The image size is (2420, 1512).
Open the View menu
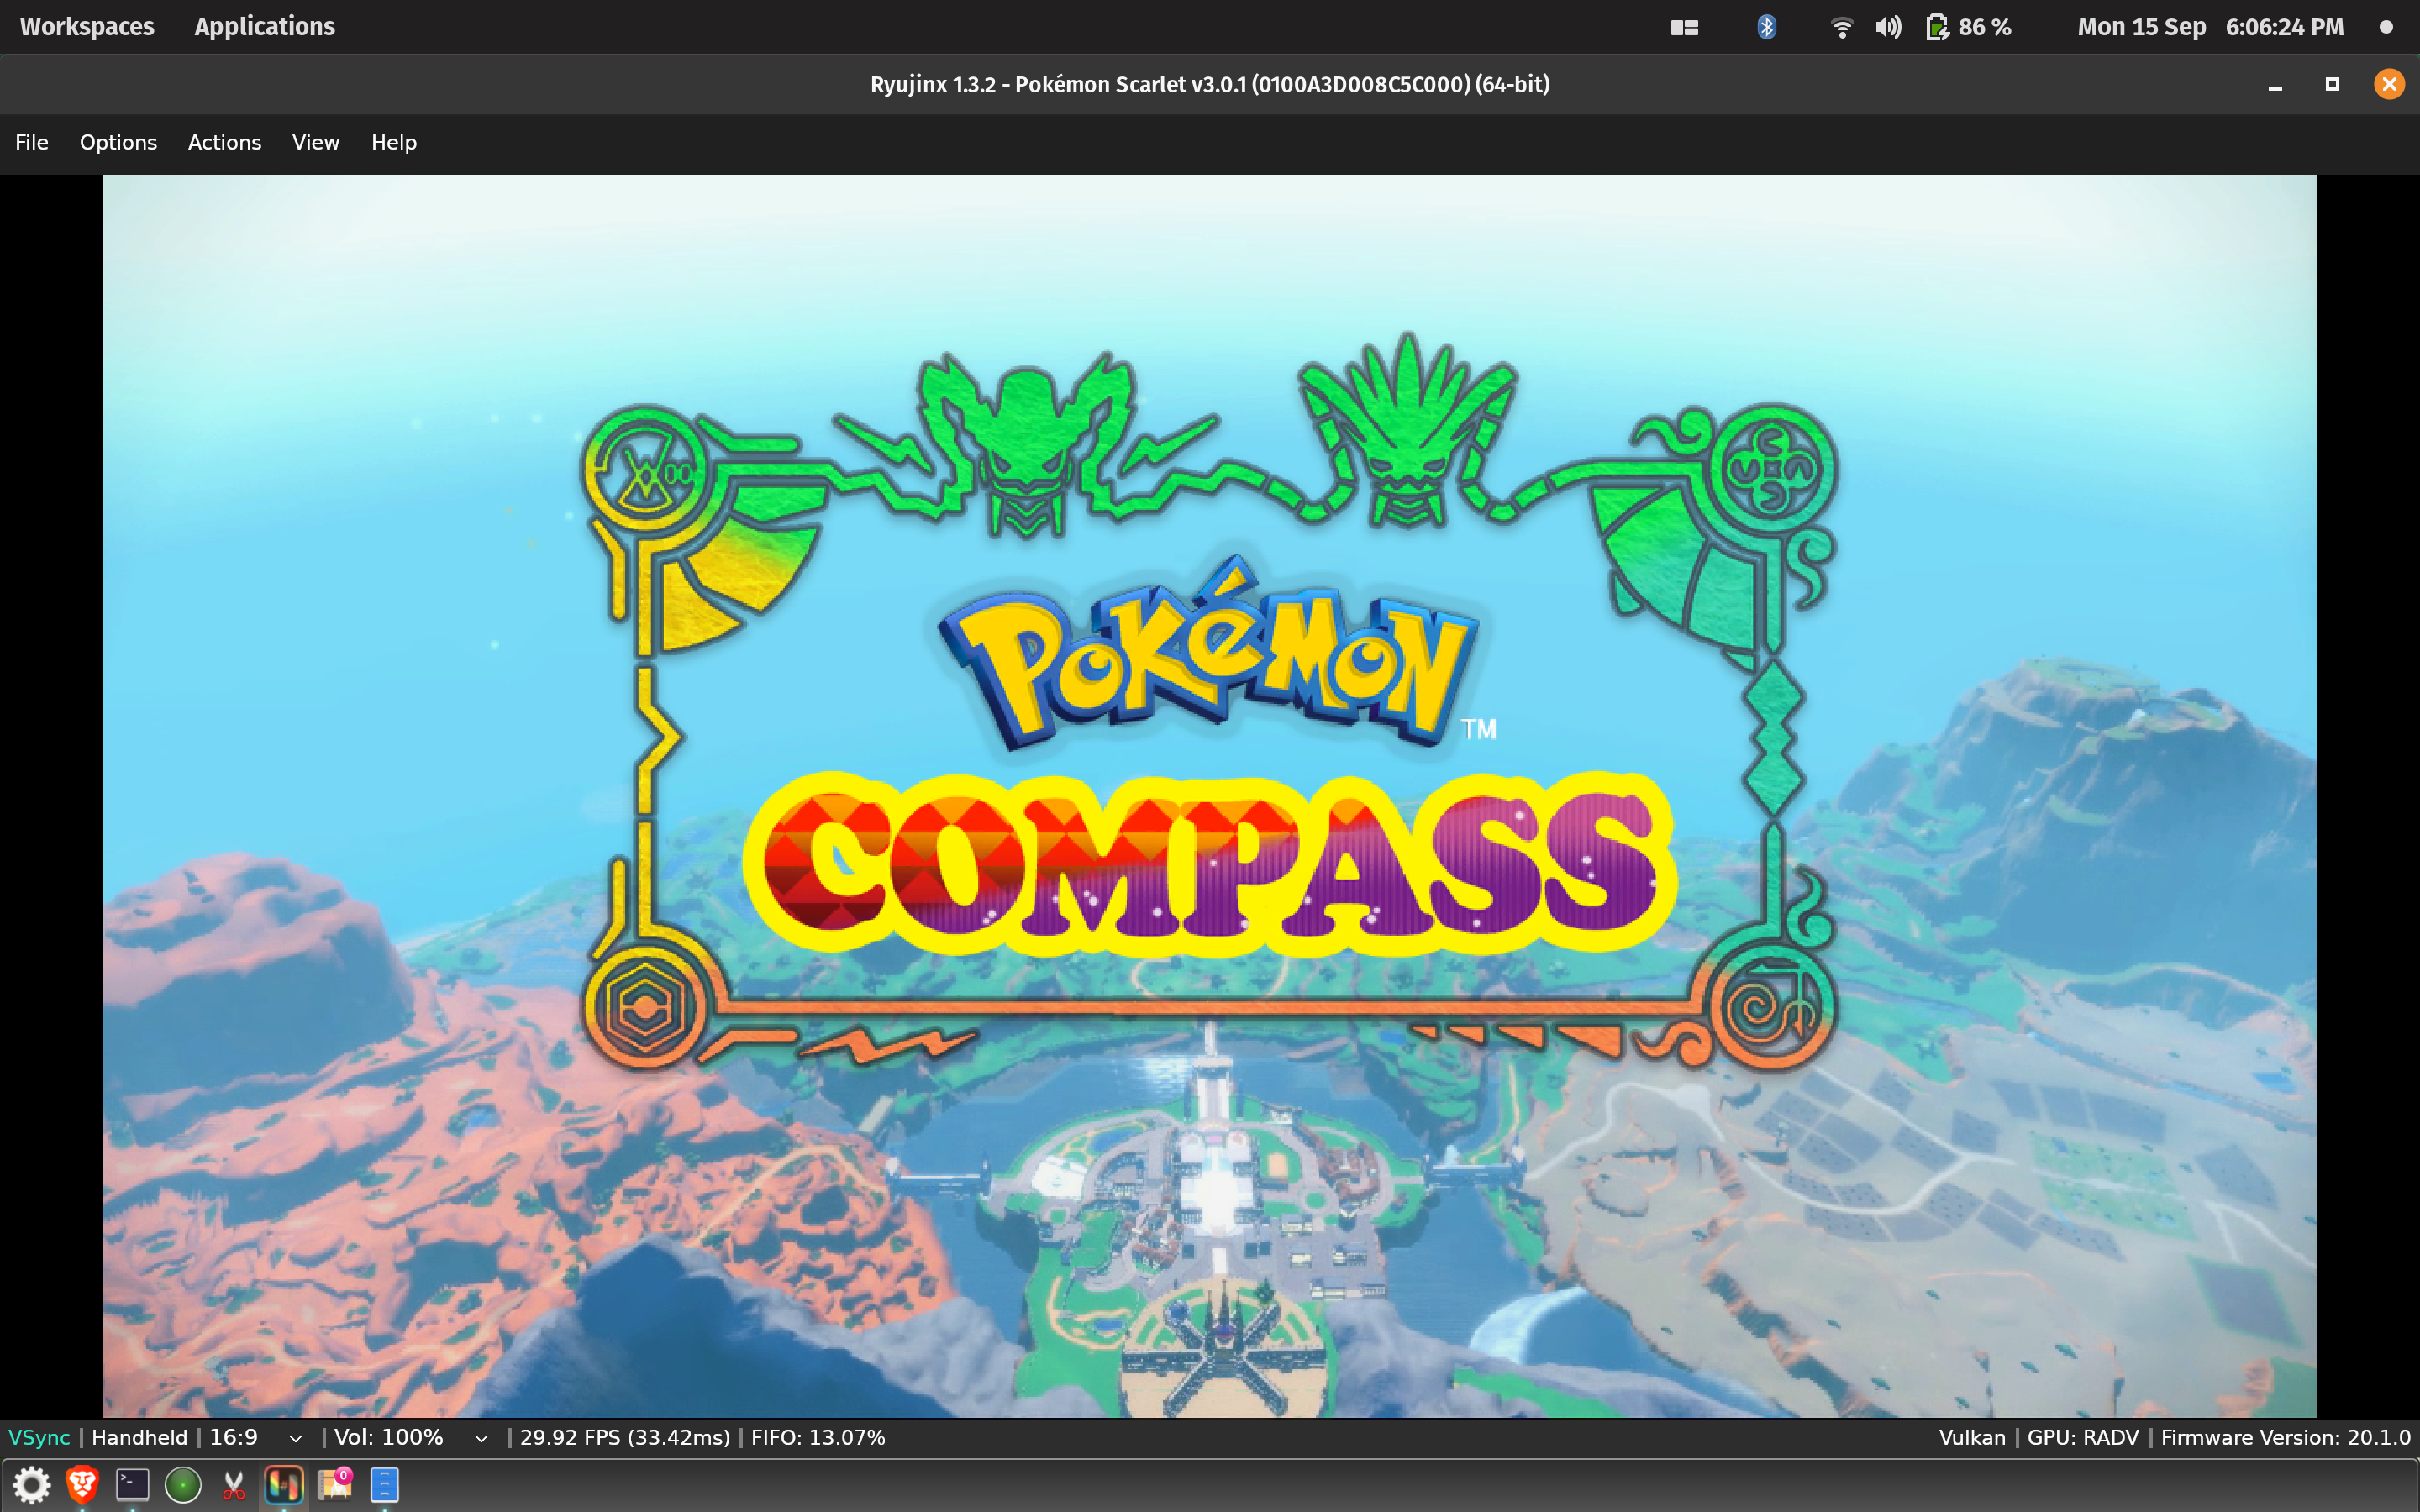pyautogui.click(x=315, y=142)
